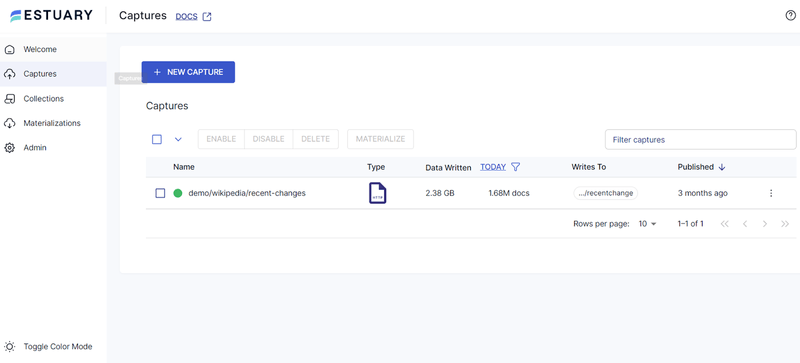Screen dimensions: 800x363
Task: Focus the Filter captures input field
Action: click(x=701, y=139)
